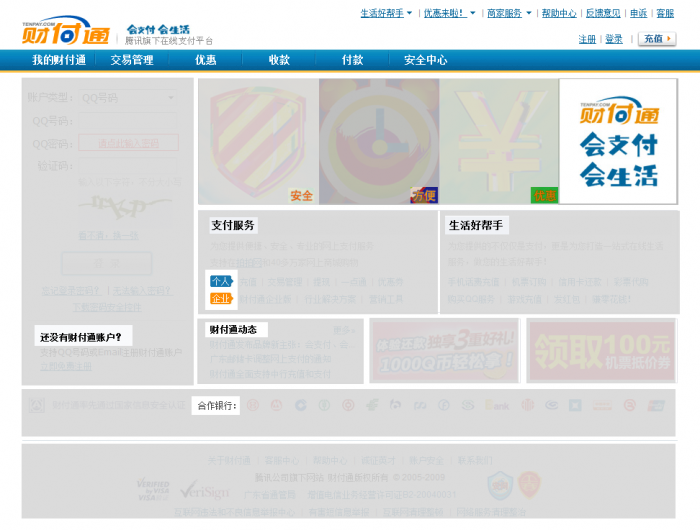Click the 信用卡还款 link

(579, 282)
